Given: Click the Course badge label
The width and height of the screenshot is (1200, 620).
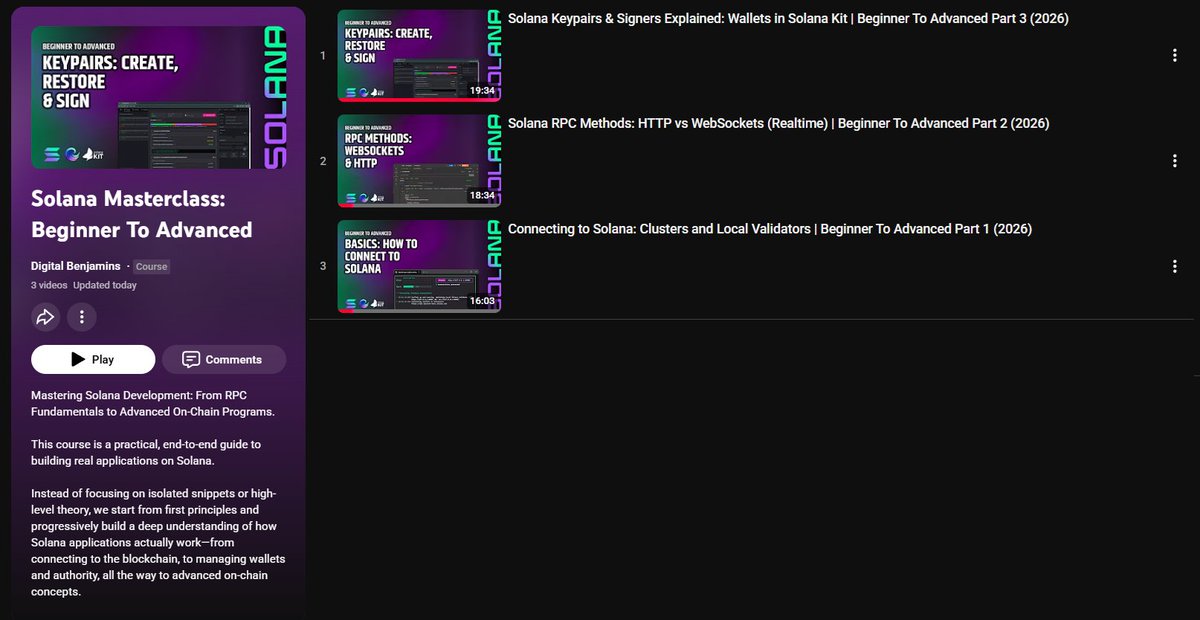Looking at the screenshot, I should (x=152, y=267).
